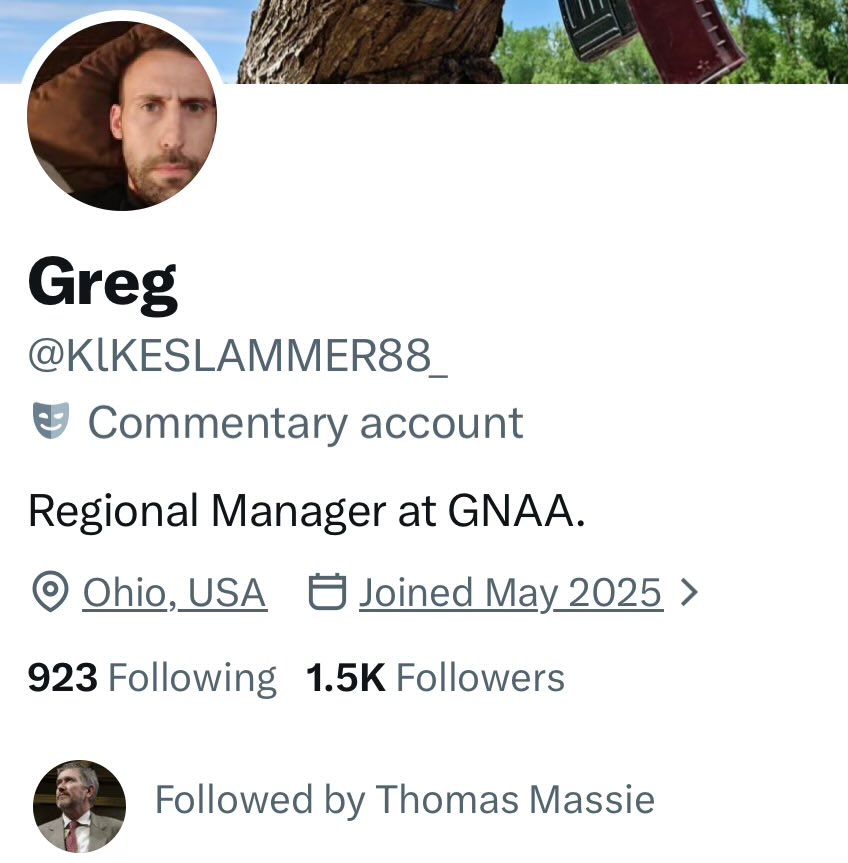The width and height of the screenshot is (848, 863).
Task: Click the location pin icon
Action: click(50, 592)
